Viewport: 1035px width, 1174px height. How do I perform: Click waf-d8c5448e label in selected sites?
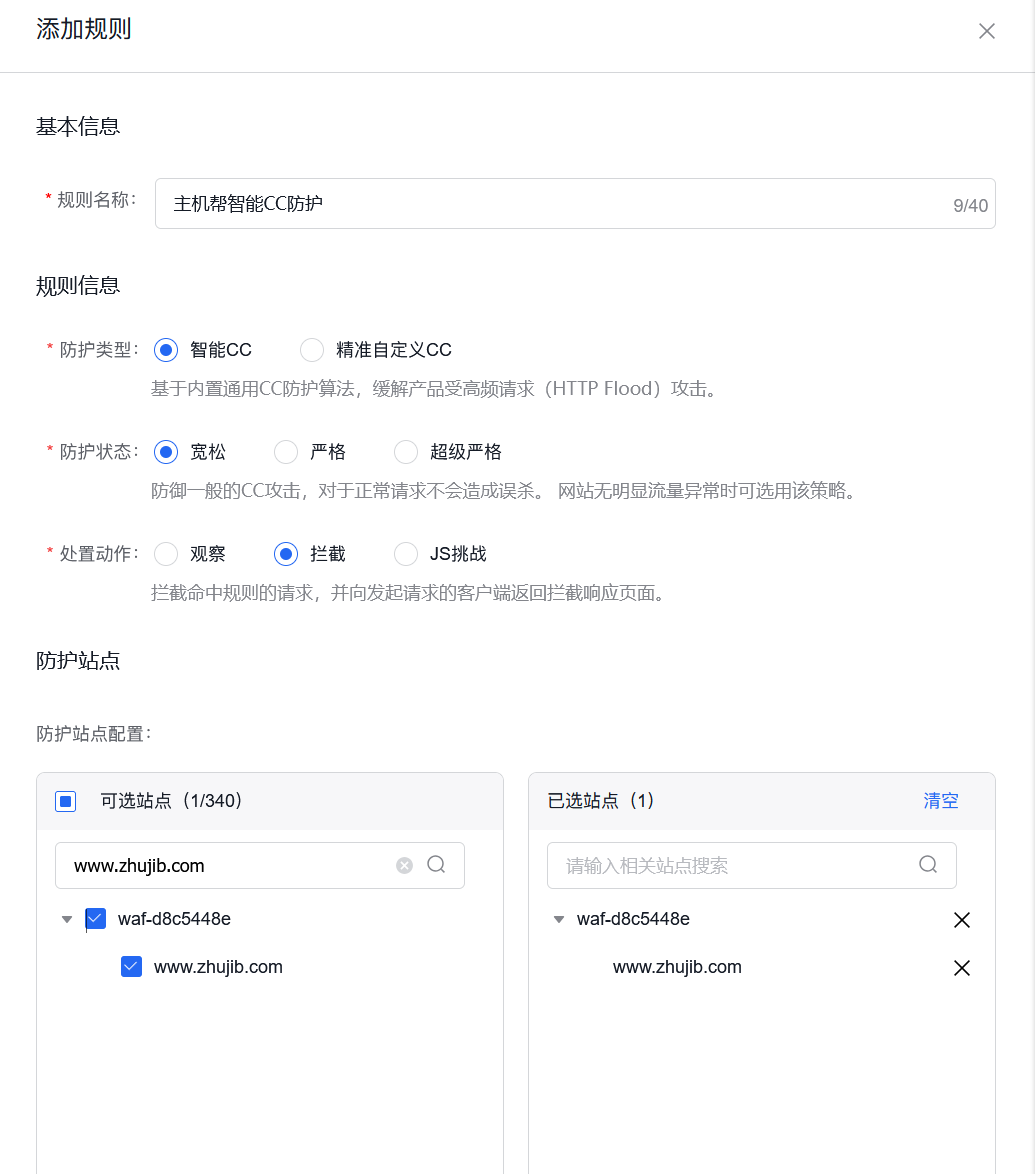click(x=633, y=919)
